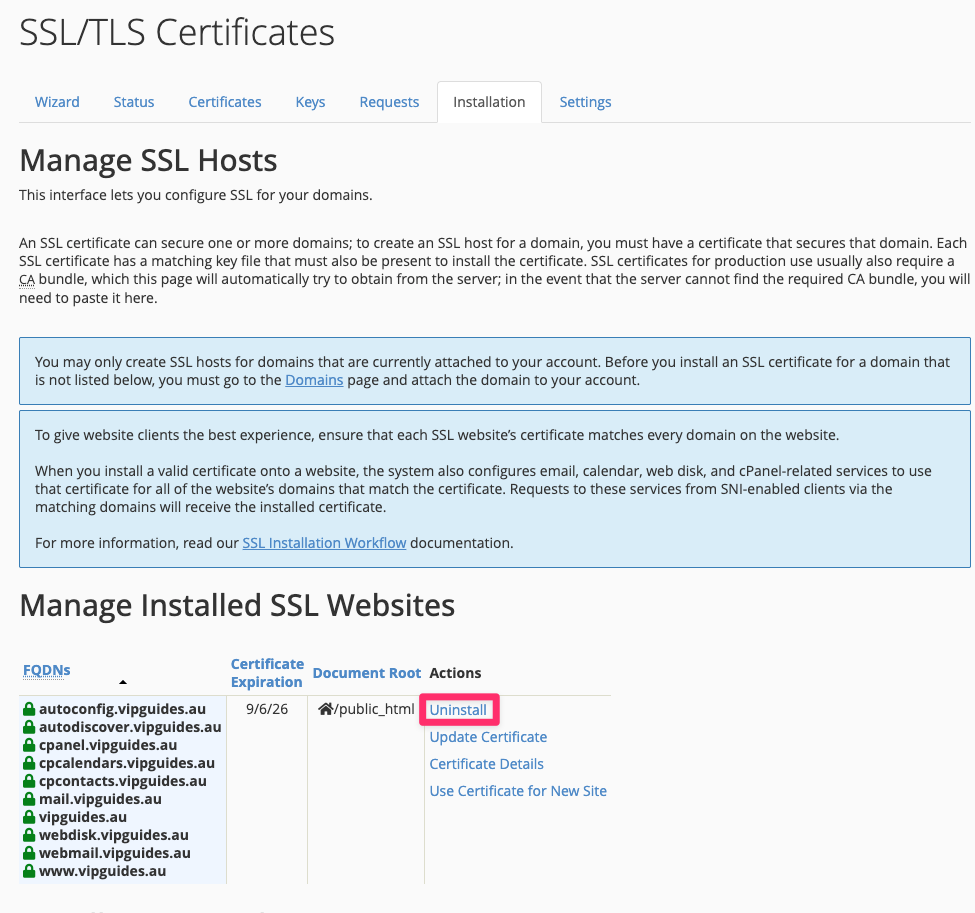
Task: Click the ascending sort arrow under FQDNs
Action: 123,682
